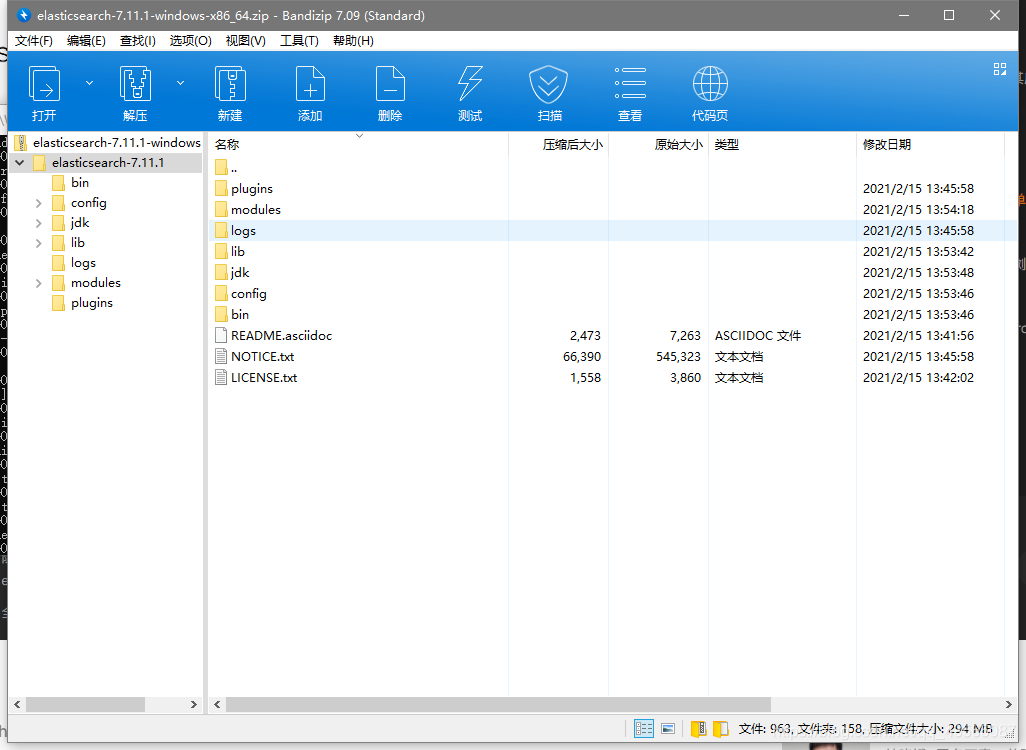Click tree pane scrollbar right arrow

tap(194, 704)
